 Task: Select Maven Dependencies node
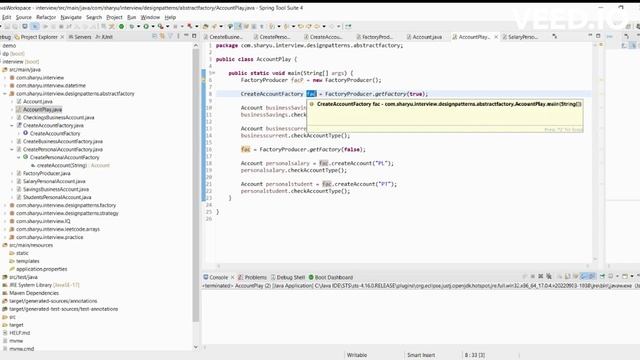(x=34, y=293)
